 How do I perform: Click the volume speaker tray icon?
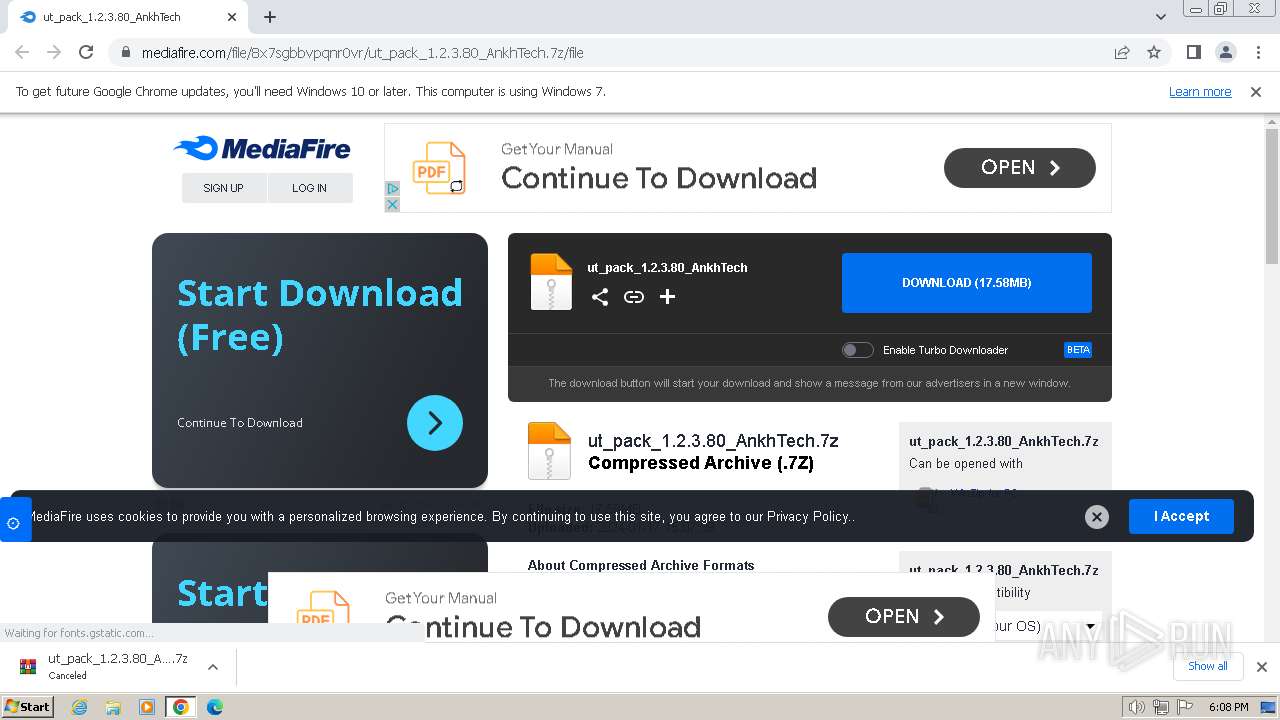[1137, 707]
